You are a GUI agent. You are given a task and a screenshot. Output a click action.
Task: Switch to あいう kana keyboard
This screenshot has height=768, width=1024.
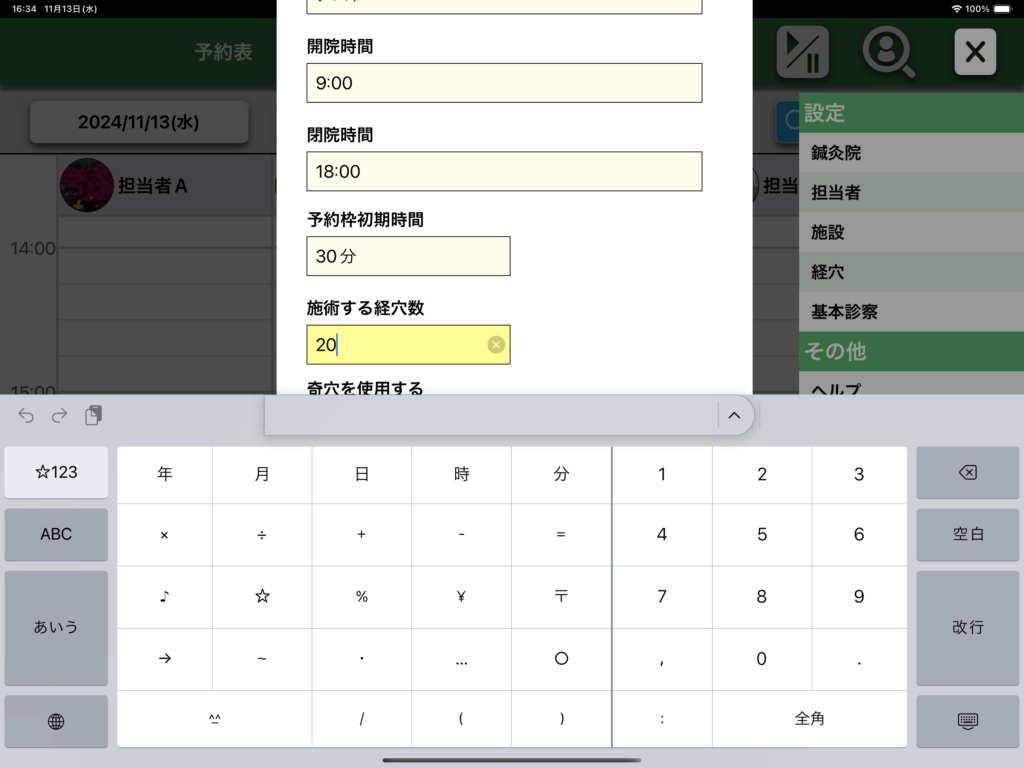point(56,627)
